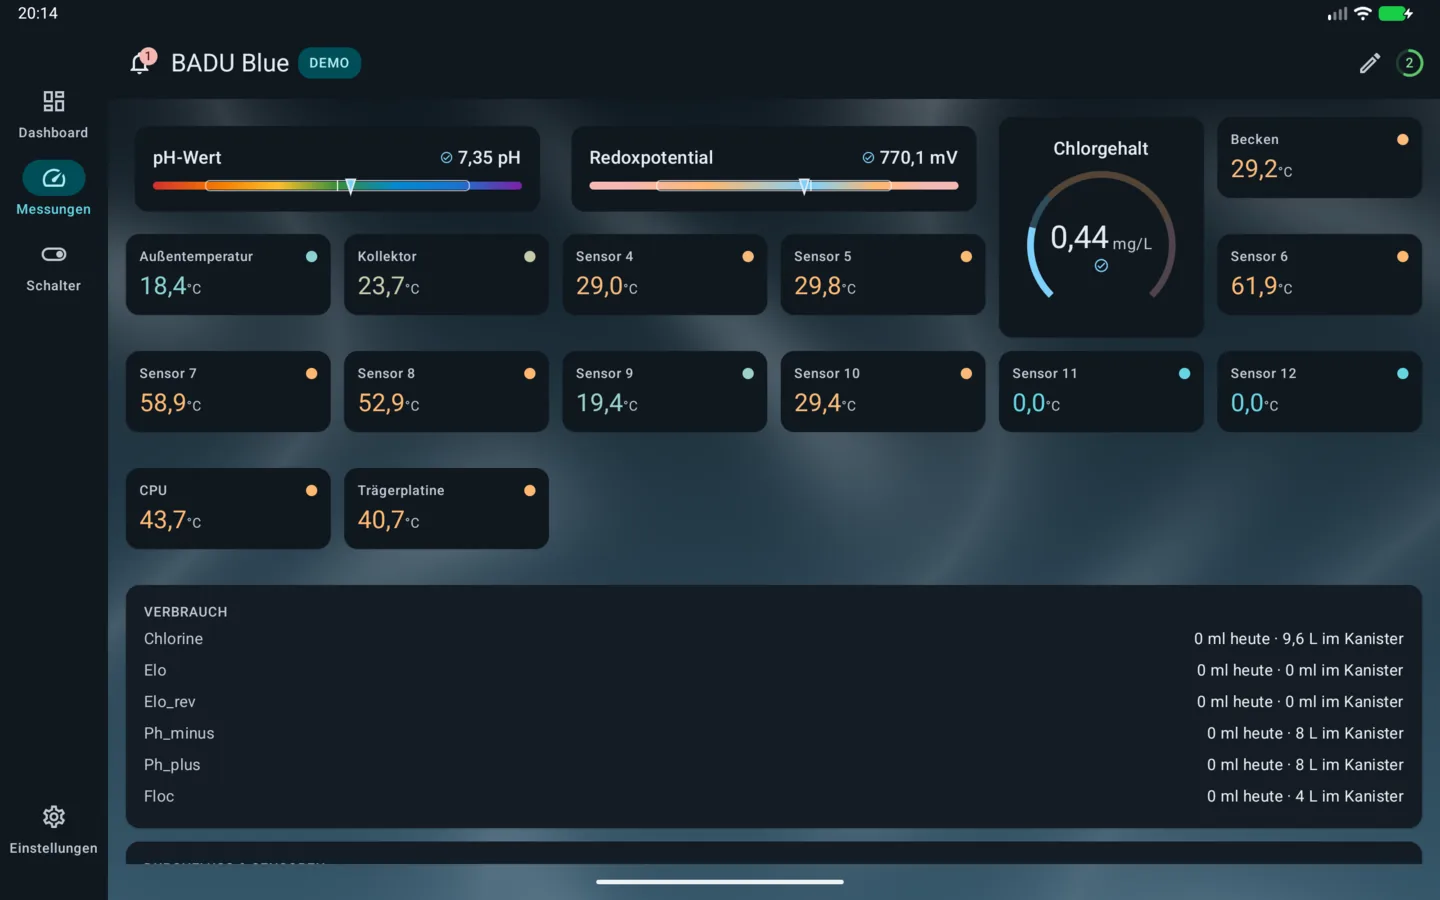Select the Elo_rev consumption row

[x=773, y=702]
